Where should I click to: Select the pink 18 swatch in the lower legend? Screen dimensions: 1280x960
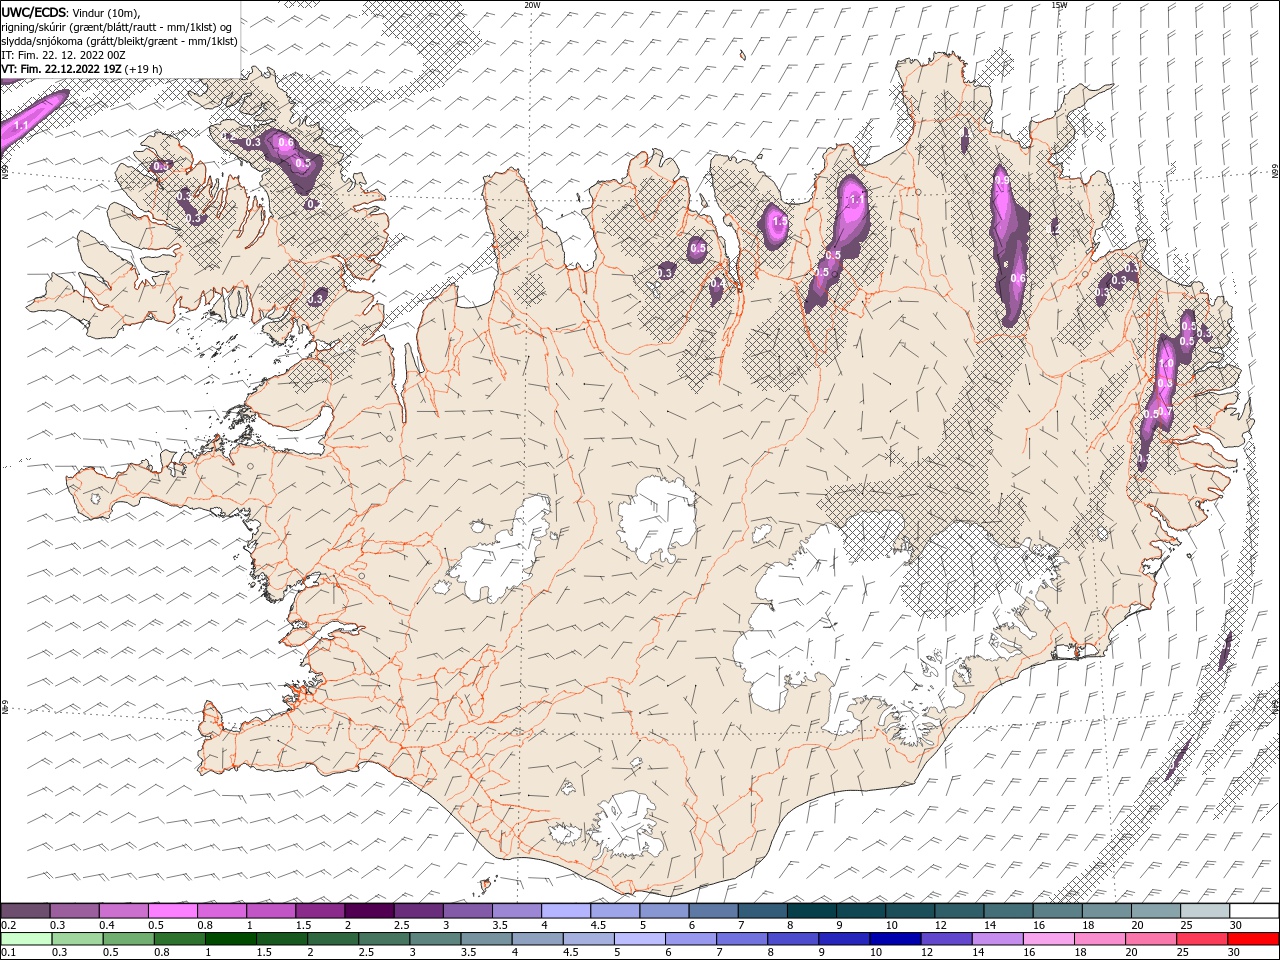(1100, 938)
